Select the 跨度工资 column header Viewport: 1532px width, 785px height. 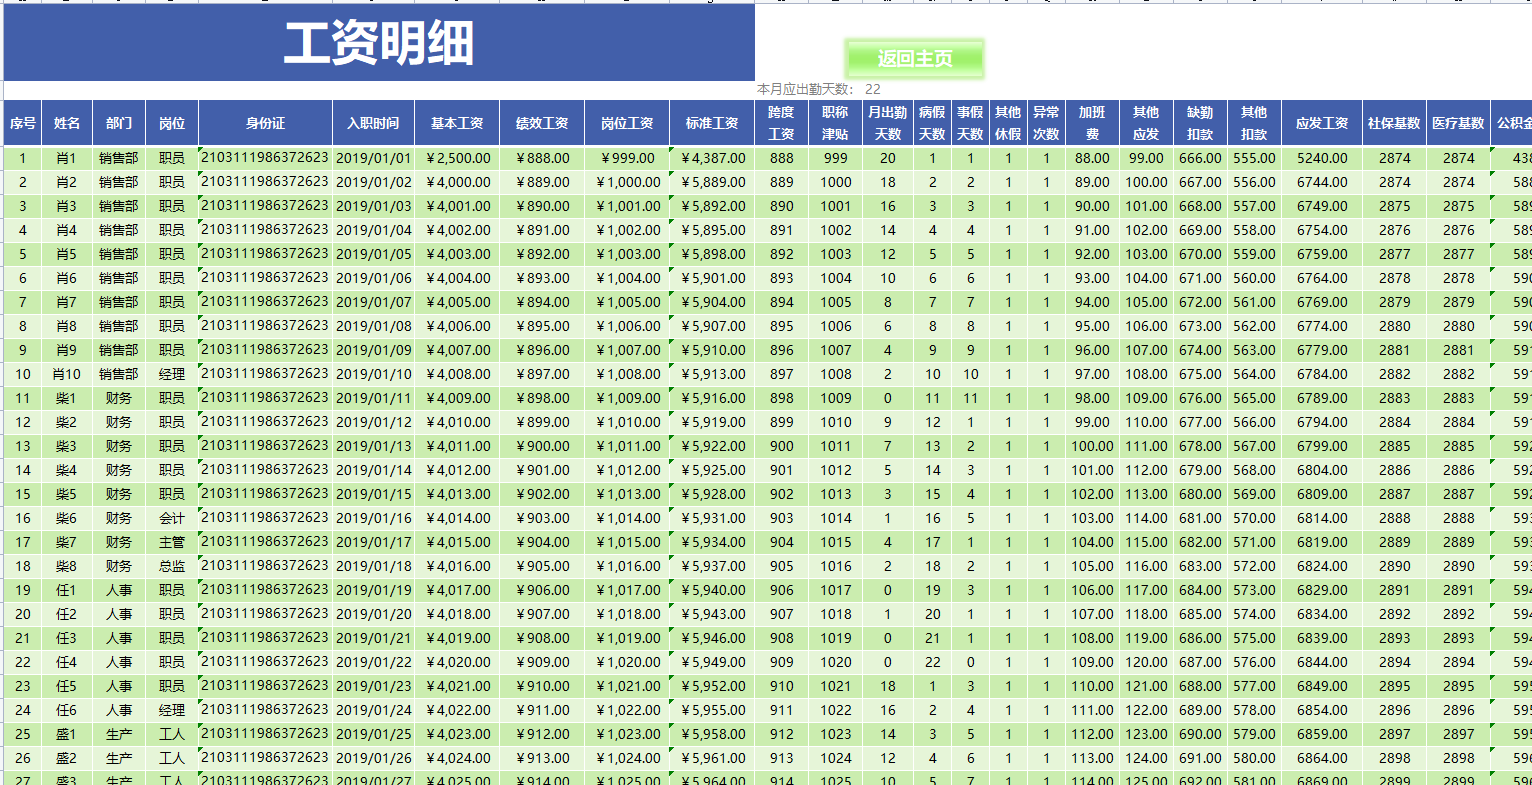(x=782, y=123)
